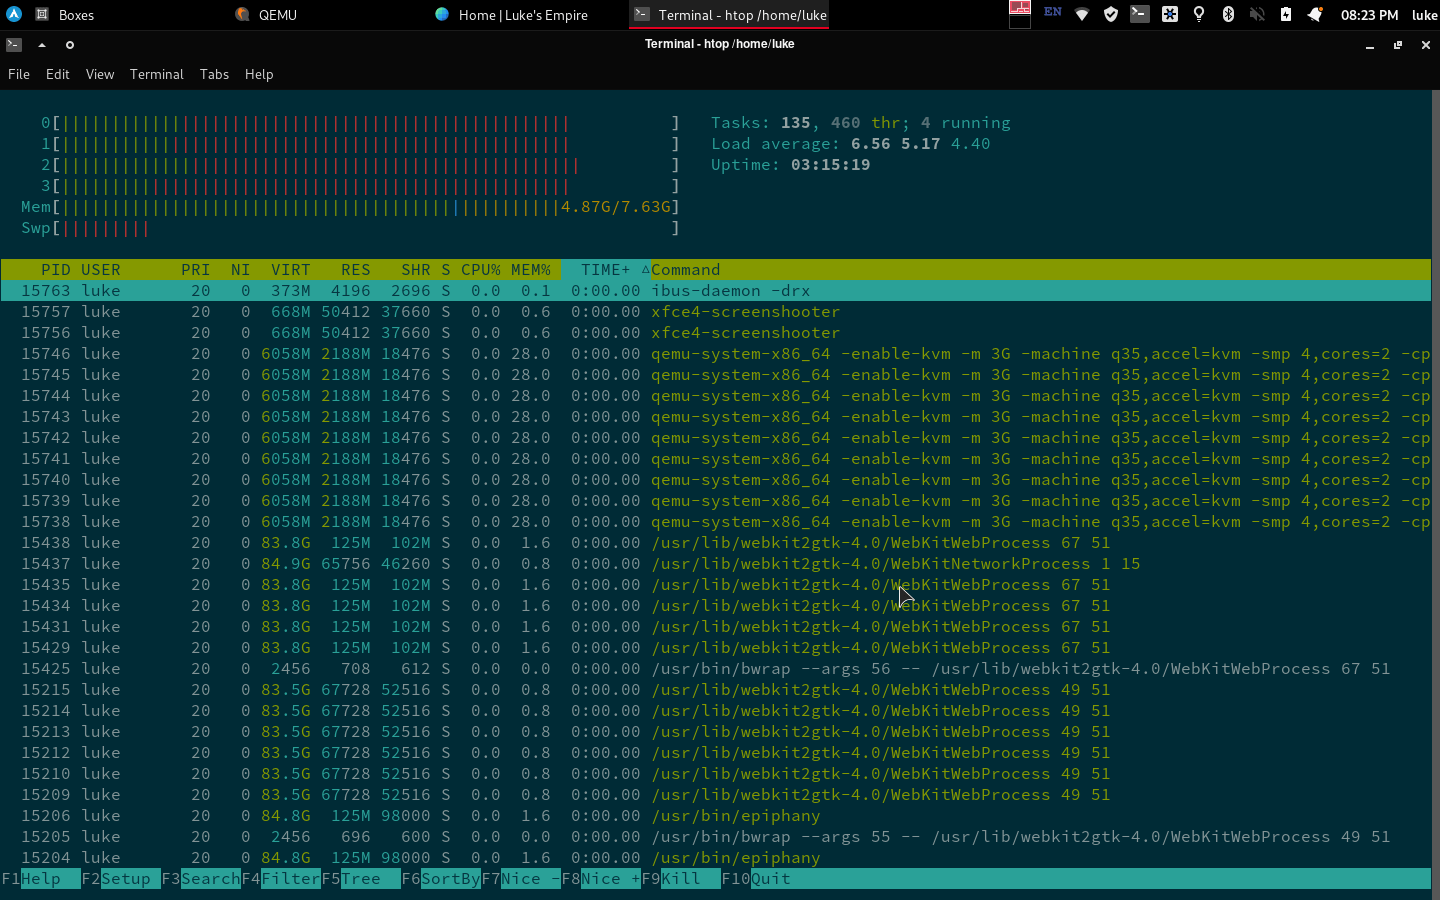Click the Terminal - htop taskbar button
Image resolution: width=1440 pixels, height=900 pixels.
[729, 15]
